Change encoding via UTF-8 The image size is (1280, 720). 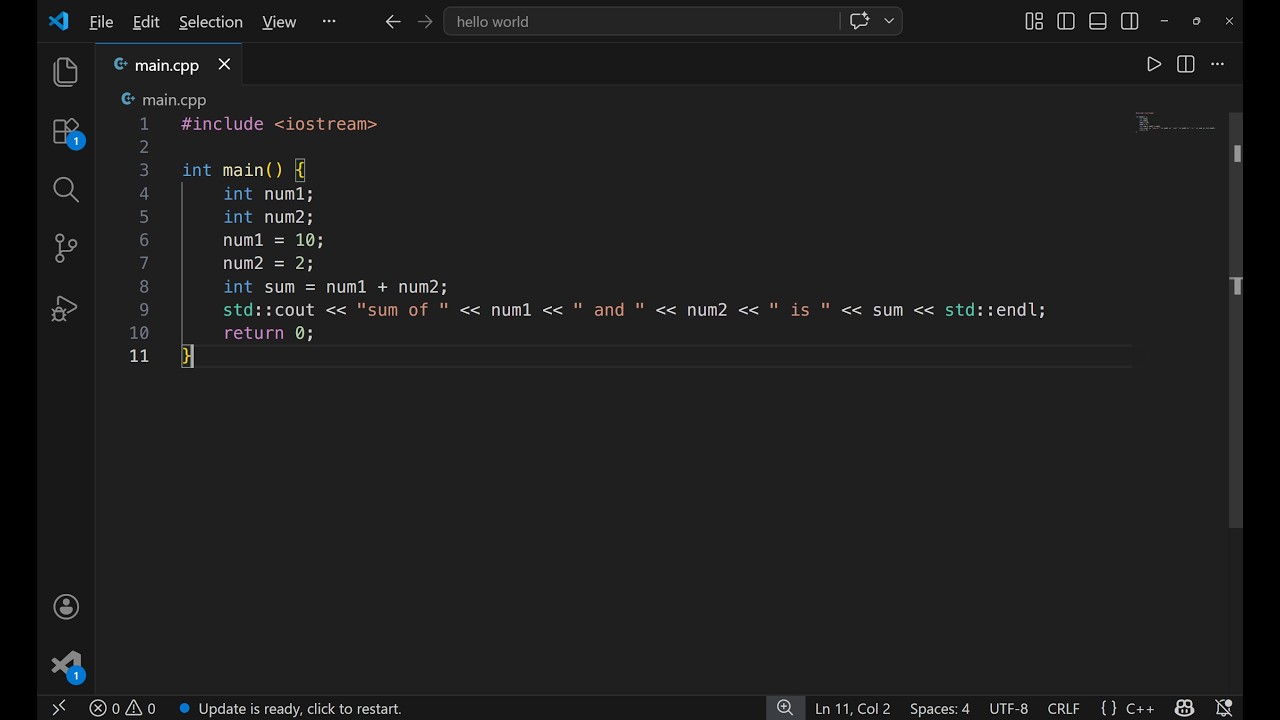point(1008,708)
